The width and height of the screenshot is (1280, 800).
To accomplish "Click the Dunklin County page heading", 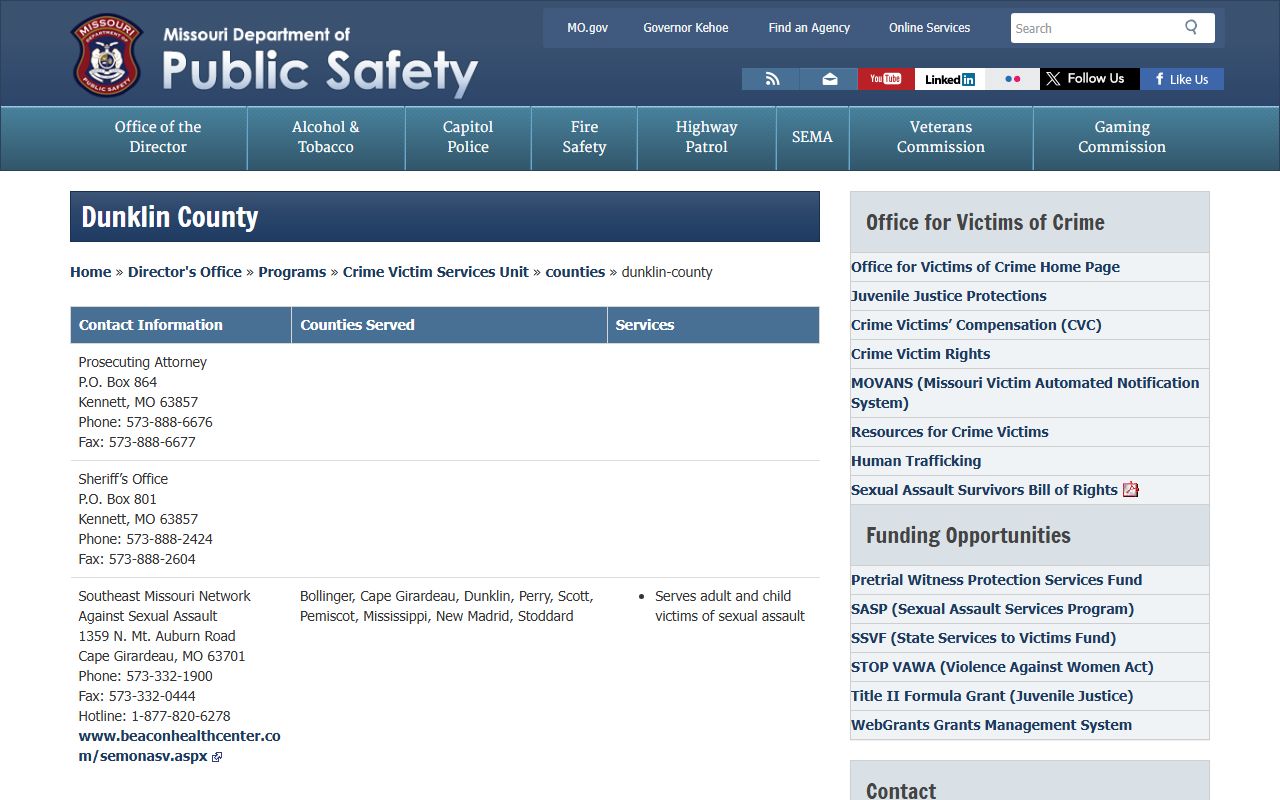I will pyautogui.click(x=170, y=217).
